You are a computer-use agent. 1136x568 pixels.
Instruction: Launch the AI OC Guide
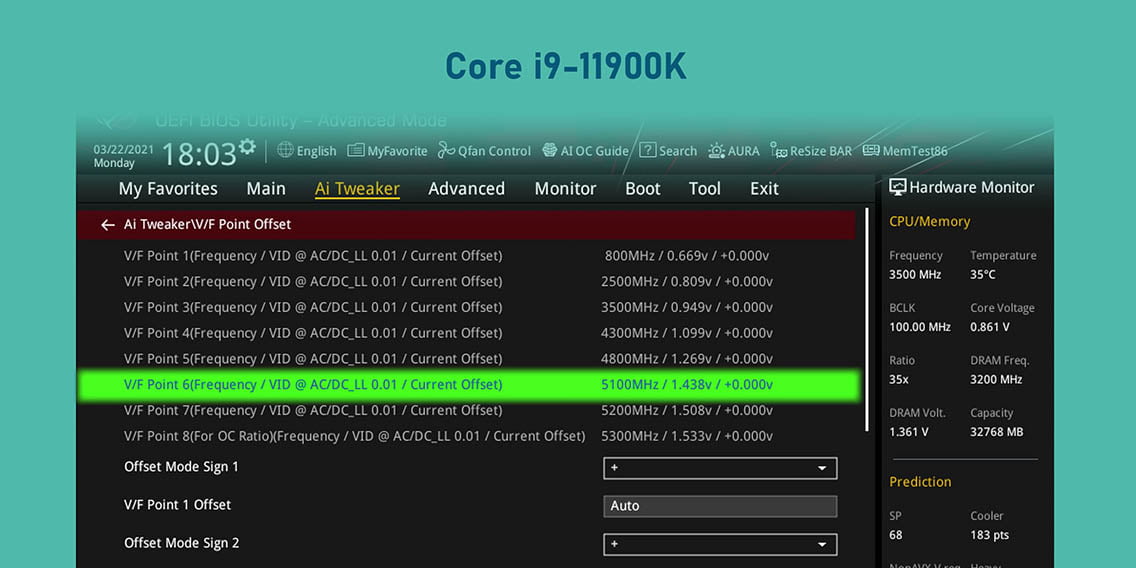click(x=585, y=151)
